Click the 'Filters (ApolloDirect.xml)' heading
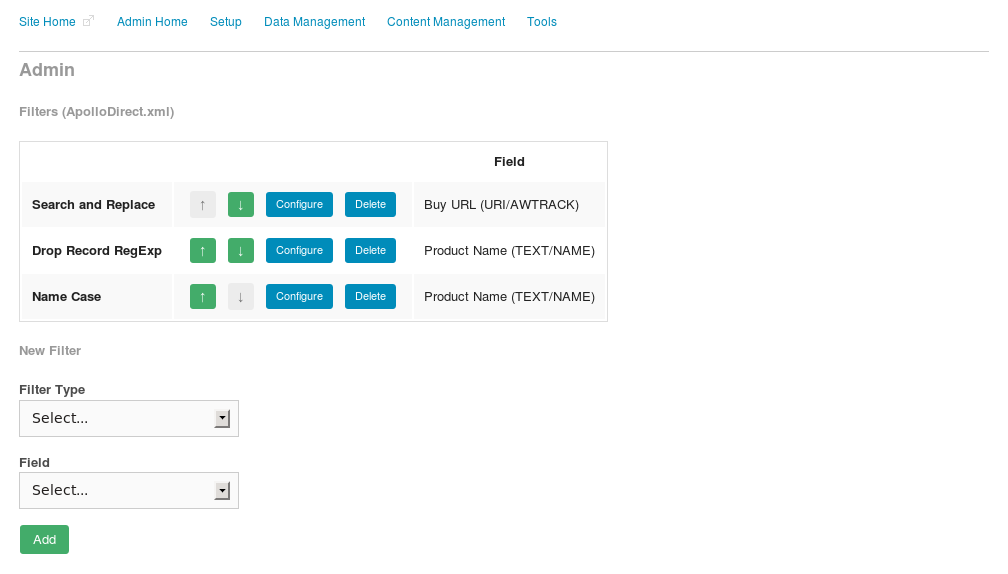This screenshot has width=1008, height=574. [x=96, y=112]
